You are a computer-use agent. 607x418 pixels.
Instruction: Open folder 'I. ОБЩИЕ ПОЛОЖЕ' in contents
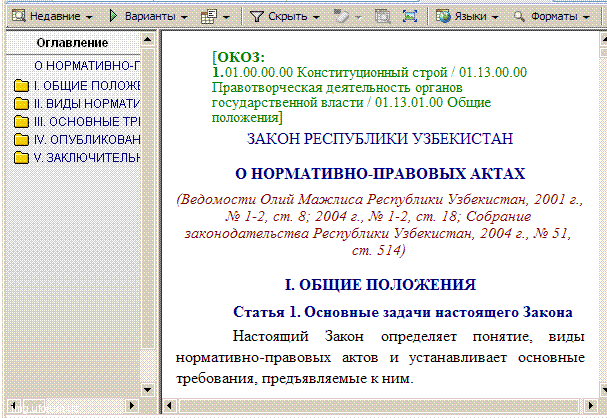tap(86, 84)
